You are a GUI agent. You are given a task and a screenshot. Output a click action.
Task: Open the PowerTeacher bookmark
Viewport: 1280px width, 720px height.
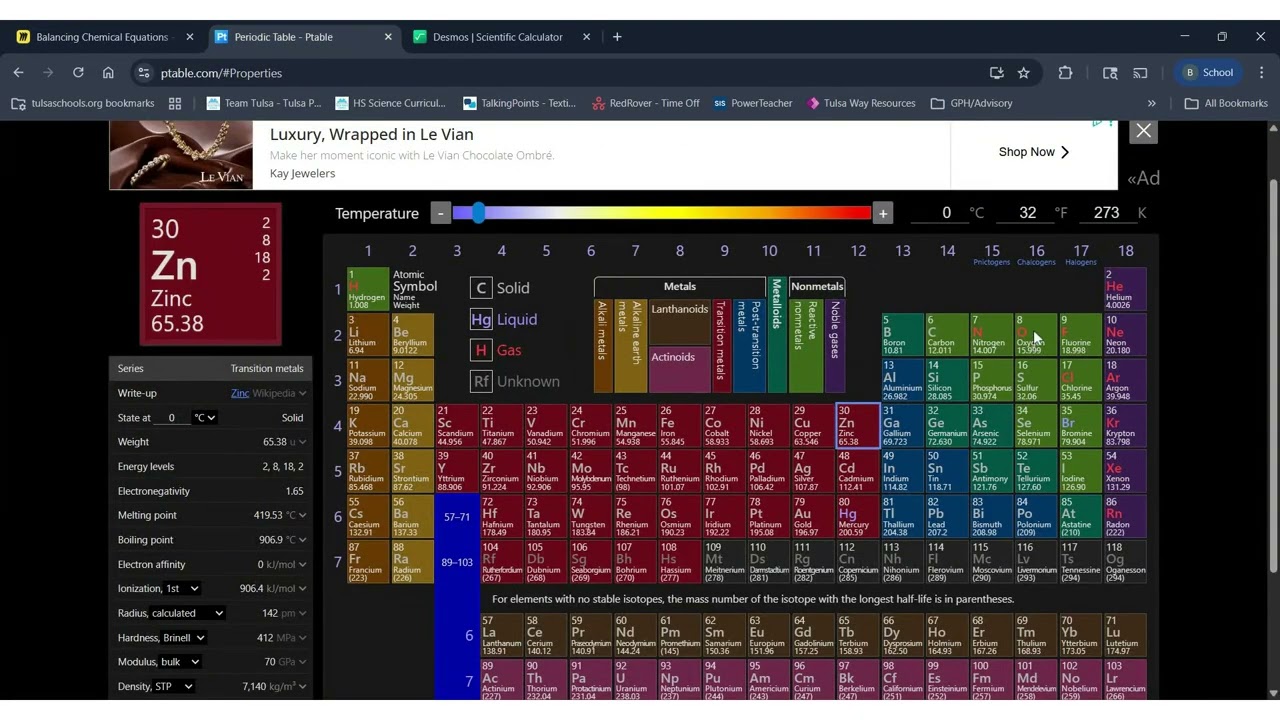pyautogui.click(x=752, y=103)
